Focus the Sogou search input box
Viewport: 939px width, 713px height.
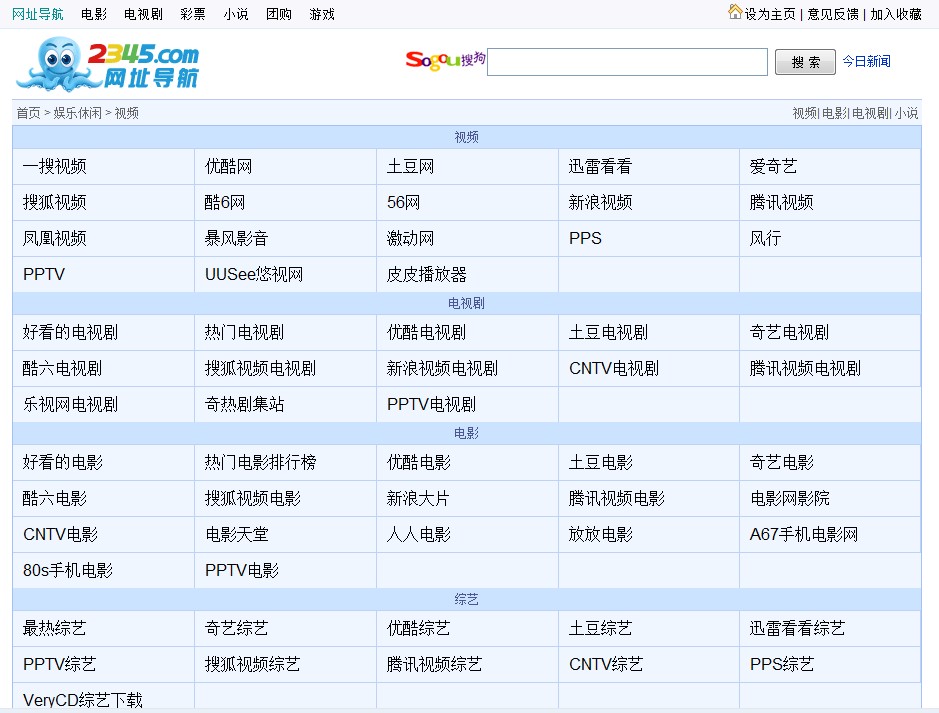tap(627, 62)
